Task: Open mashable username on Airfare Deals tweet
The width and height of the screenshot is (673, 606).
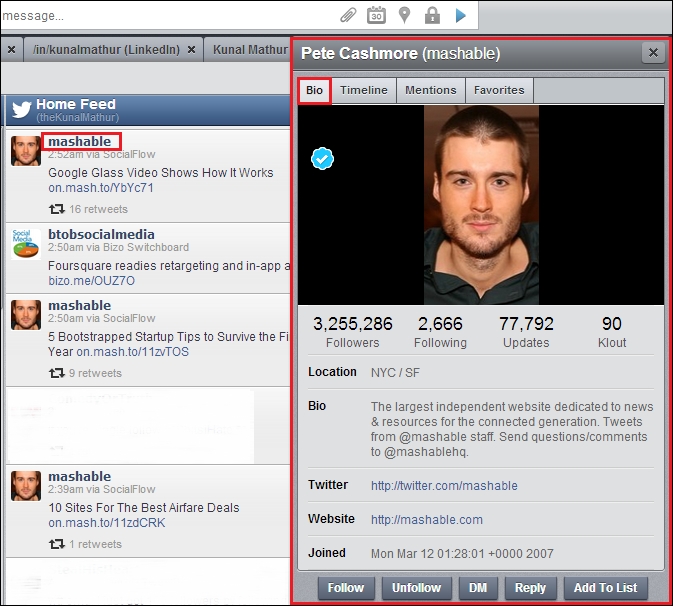Action: coord(80,476)
